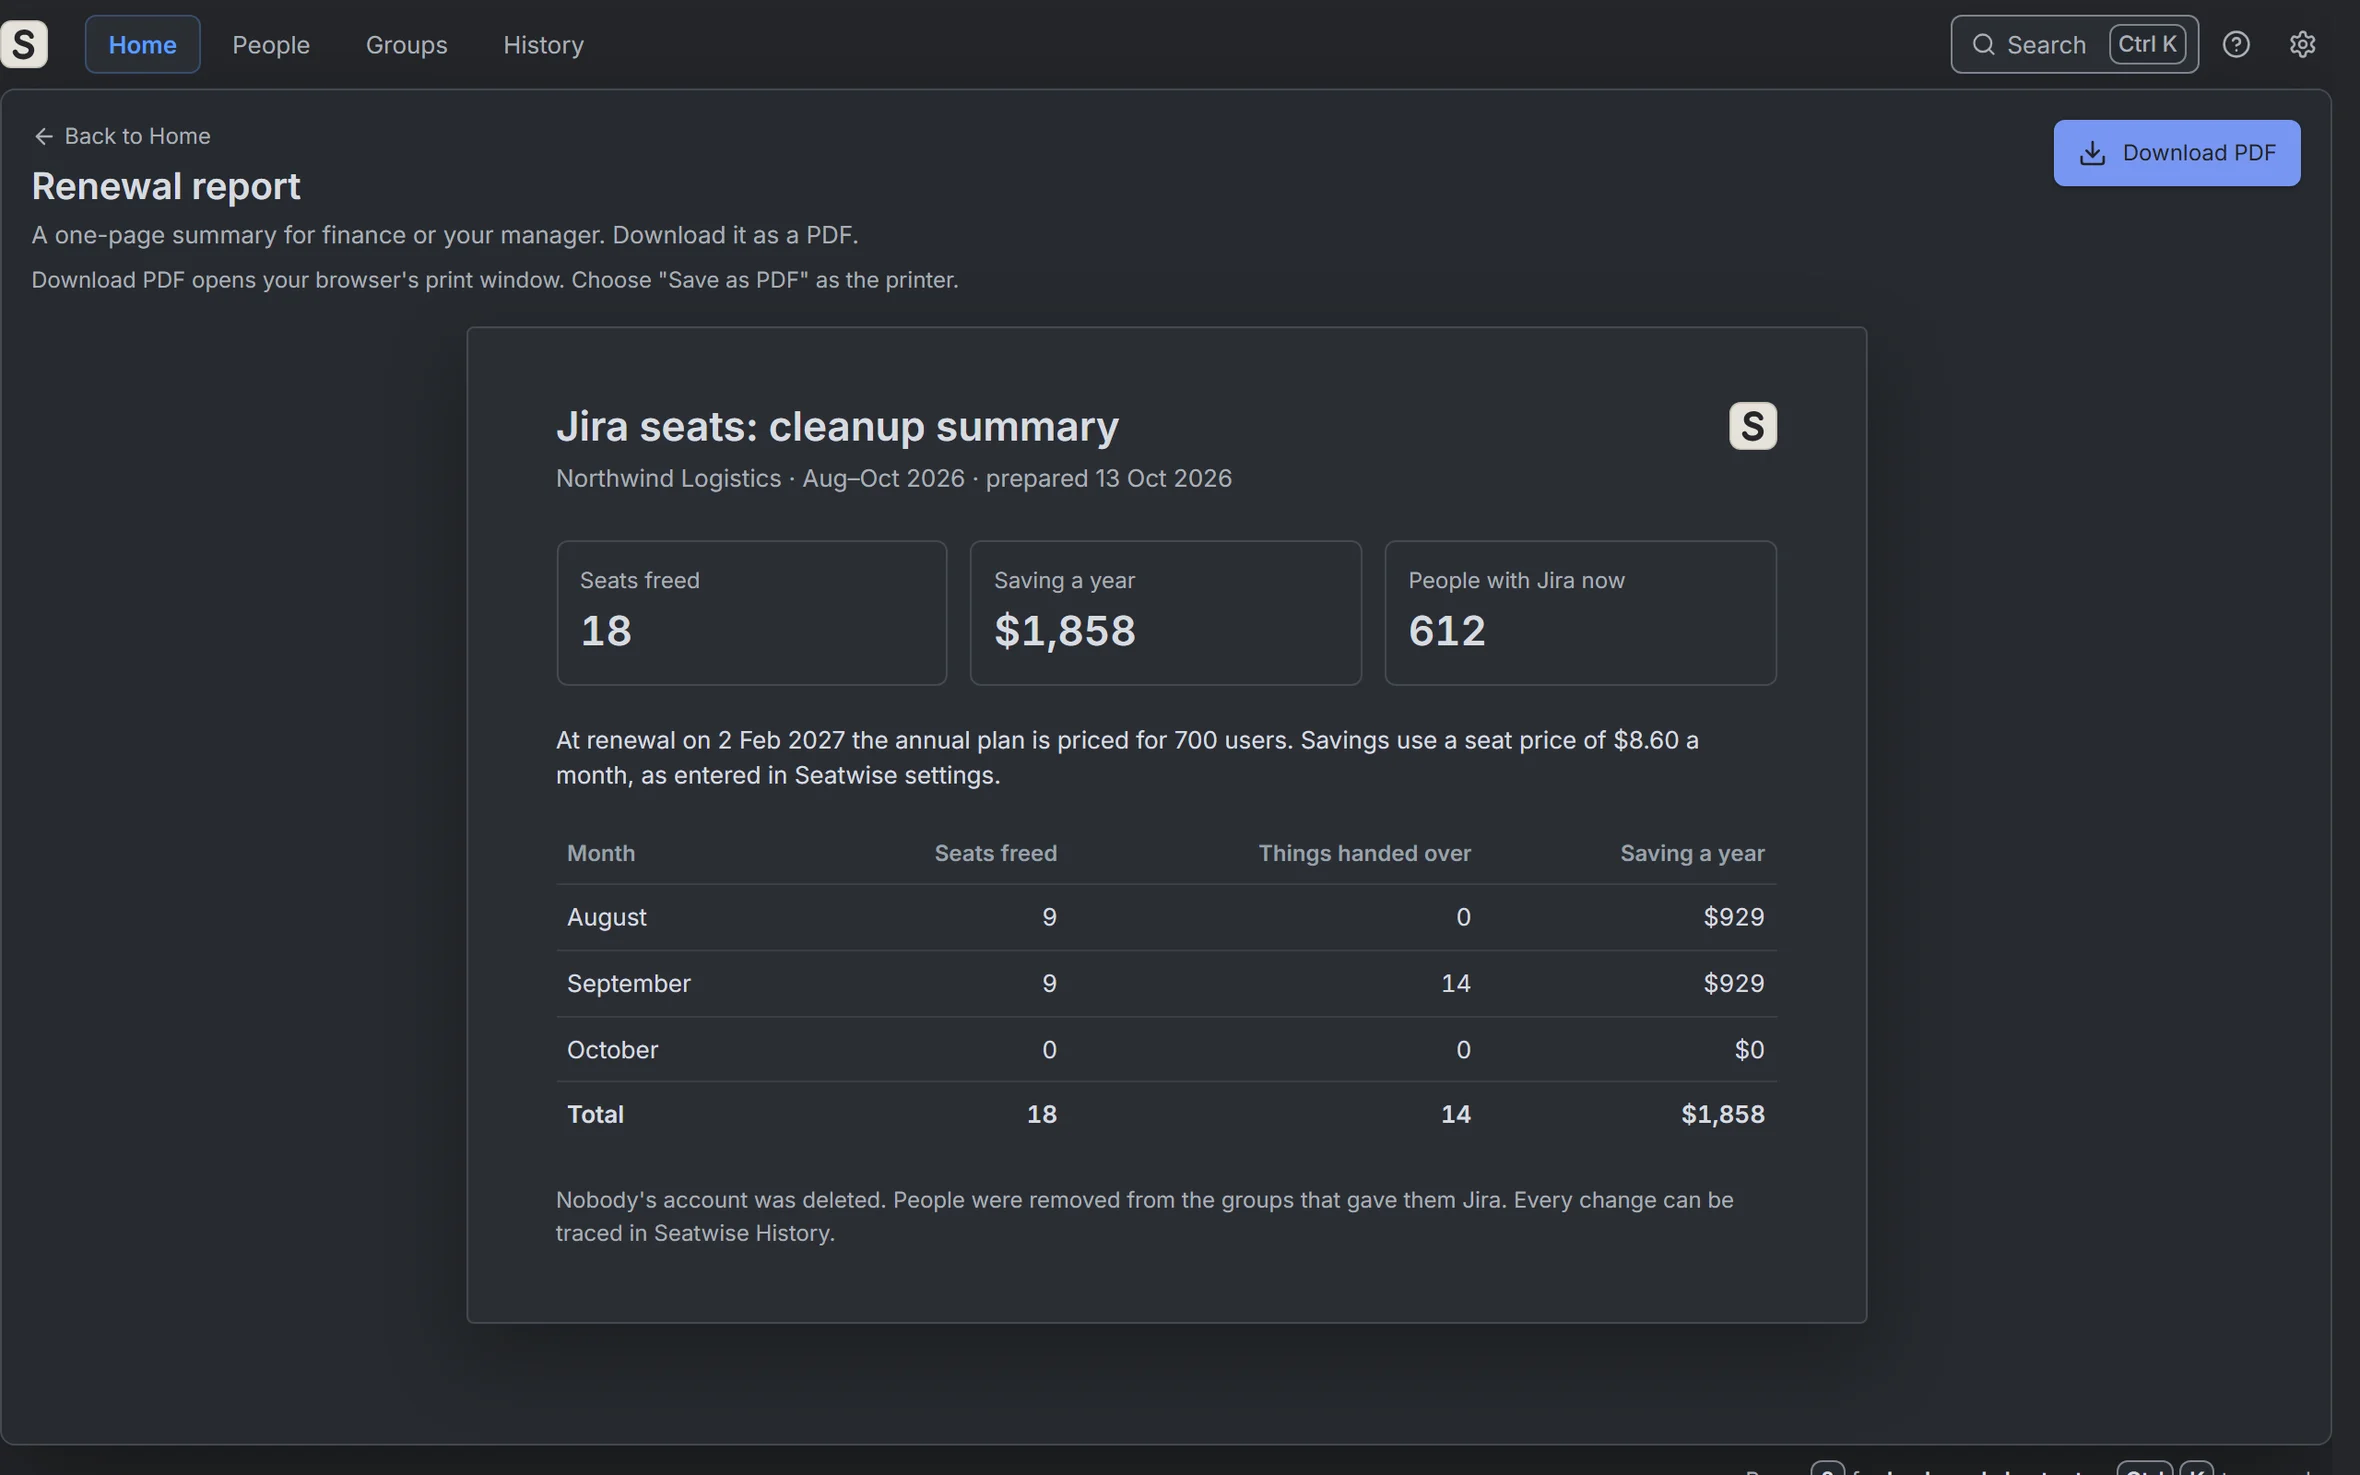Click the Seatwise S logo in navbar

tap(24, 44)
